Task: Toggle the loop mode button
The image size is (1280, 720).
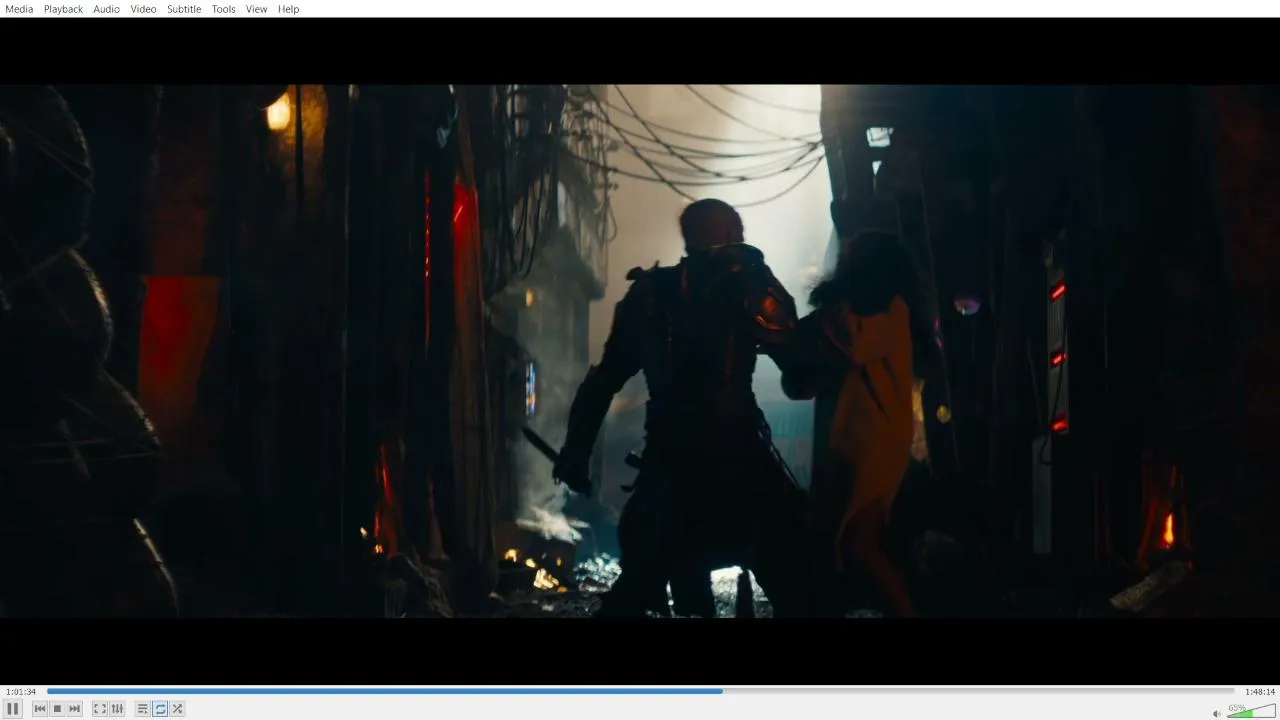Action: (160, 709)
